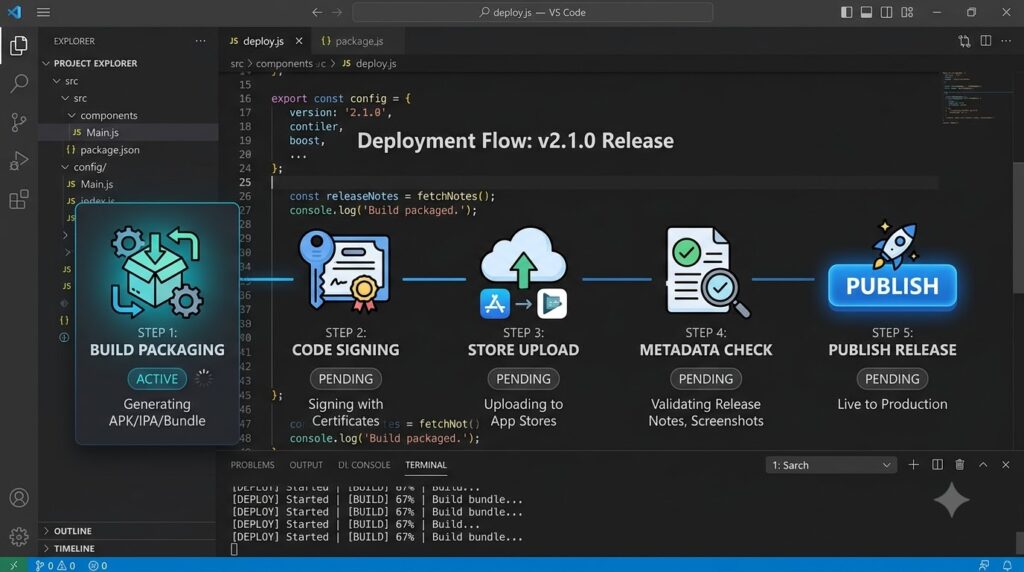The width and height of the screenshot is (1024, 572).
Task: Add a new terminal with plus icon
Action: [x=914, y=464]
